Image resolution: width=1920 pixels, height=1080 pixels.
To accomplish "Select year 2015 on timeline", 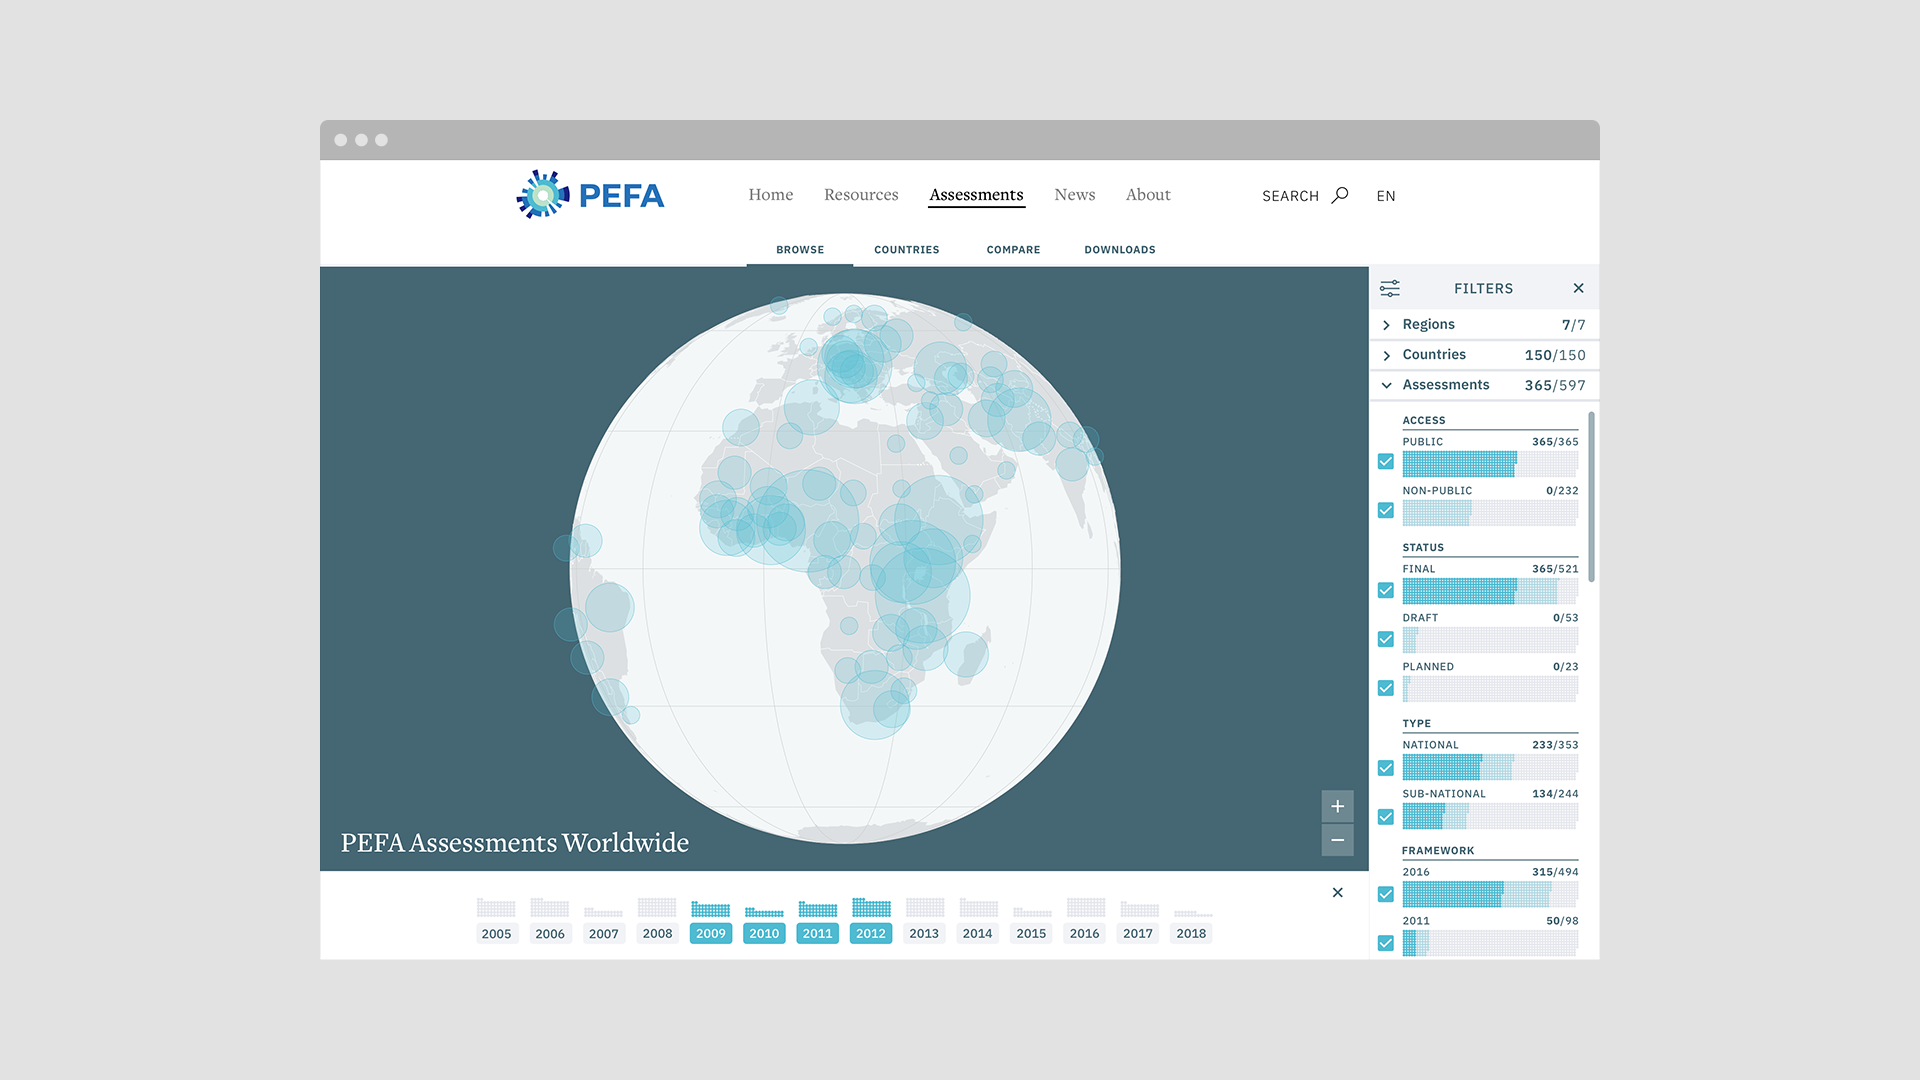I will tap(1031, 934).
